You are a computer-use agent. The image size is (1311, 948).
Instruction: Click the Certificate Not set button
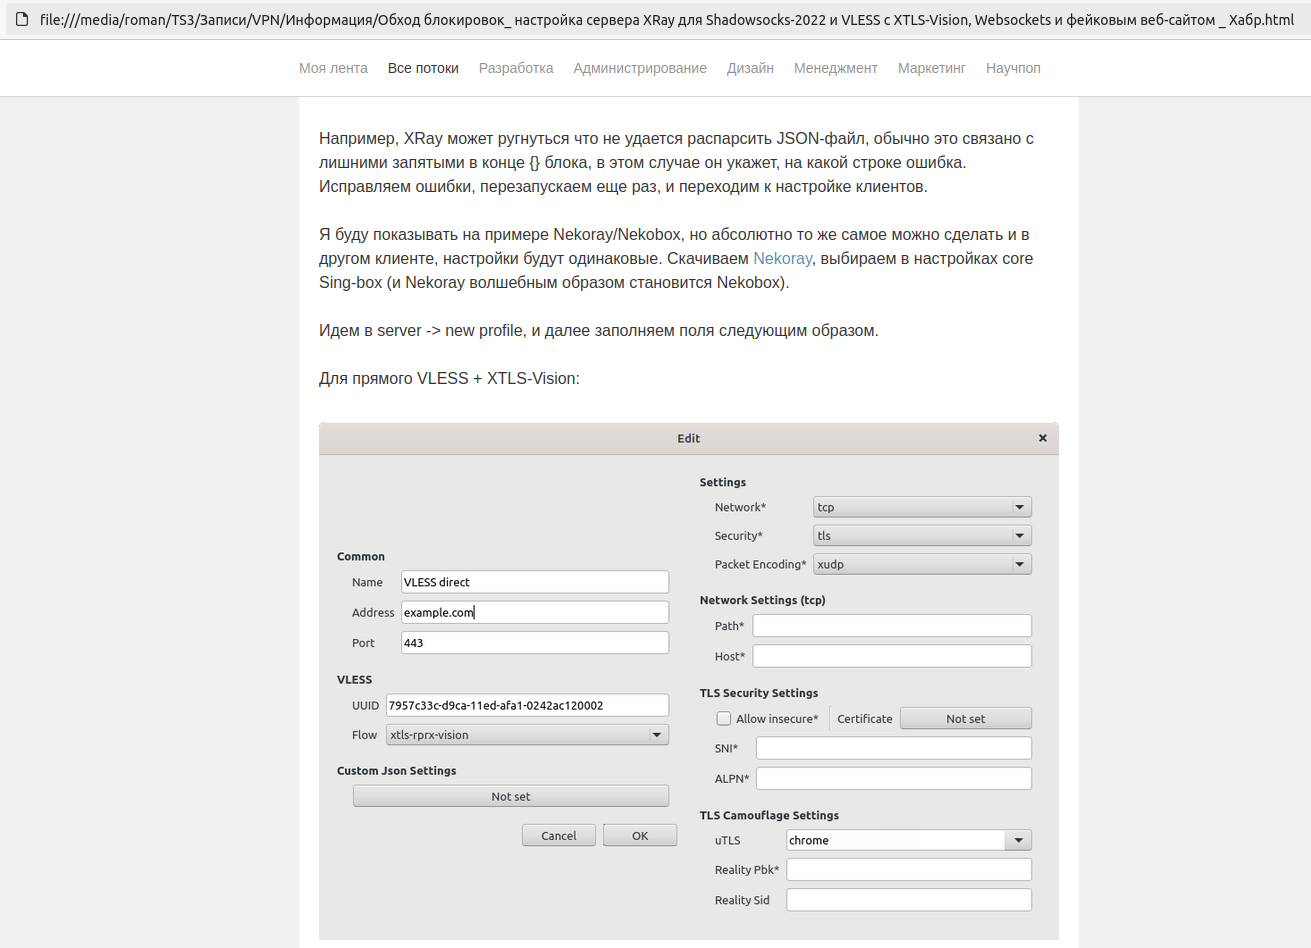point(966,718)
